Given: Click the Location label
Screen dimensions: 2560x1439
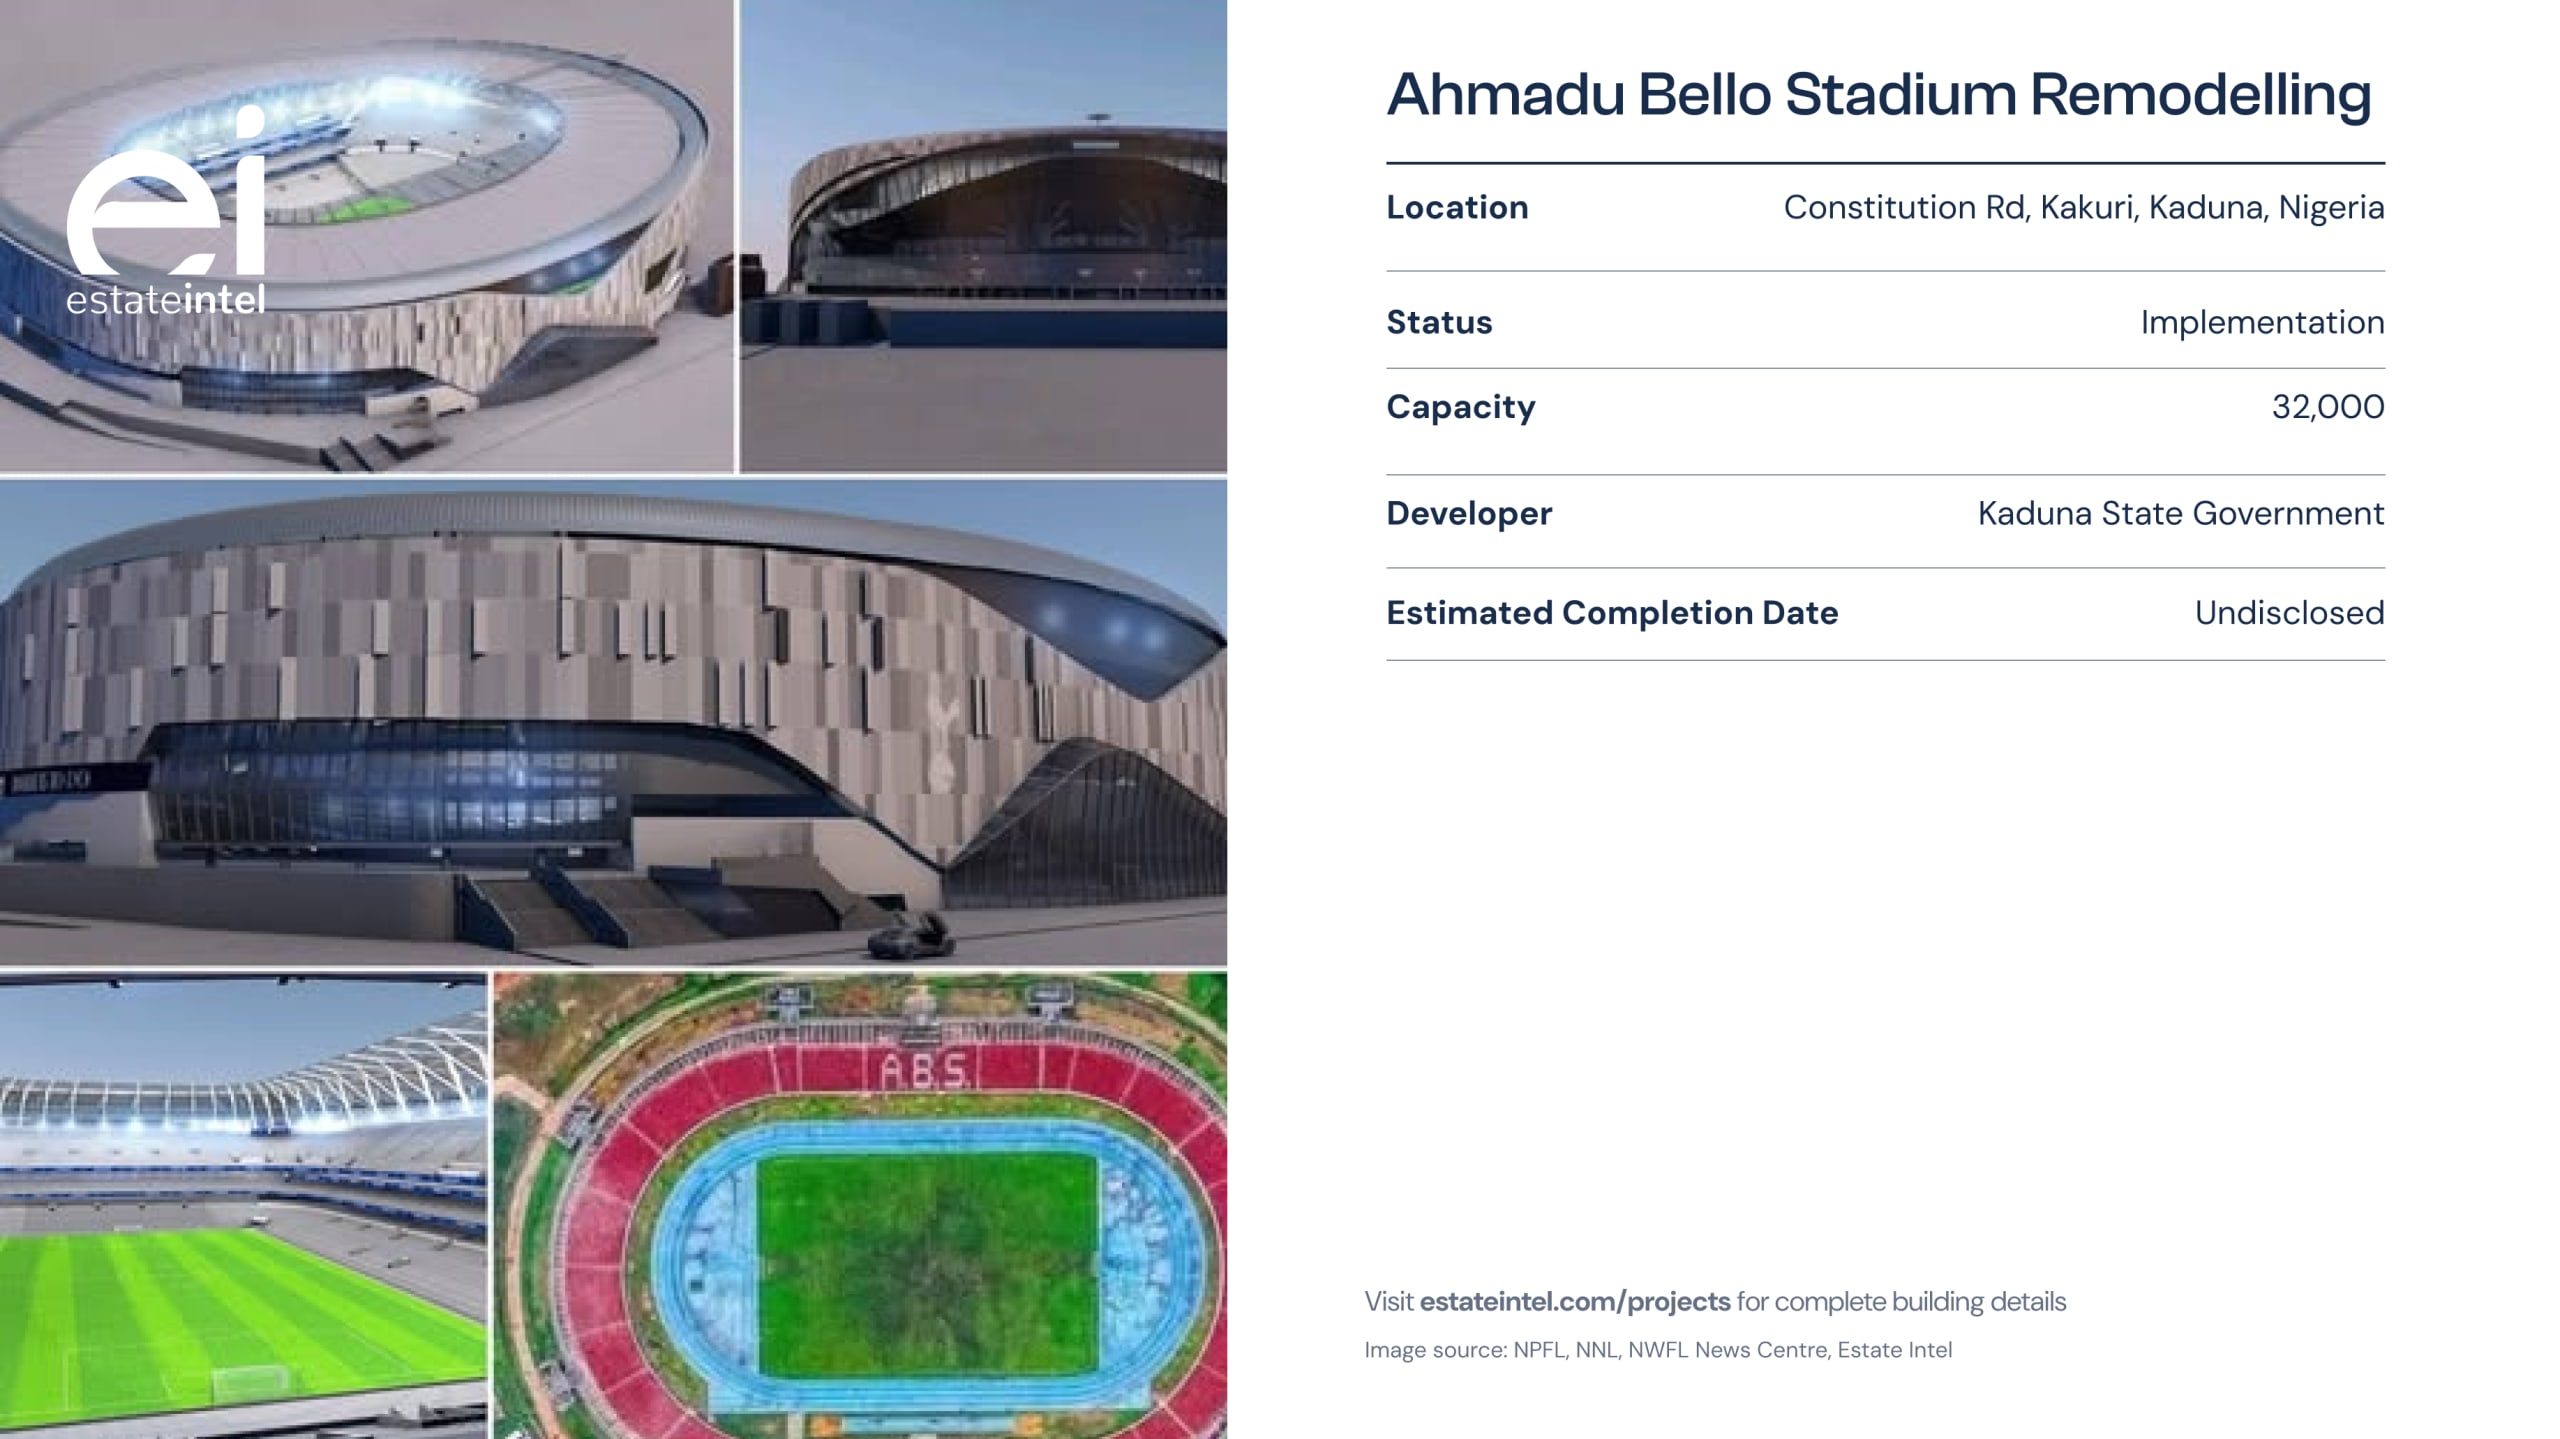Looking at the screenshot, I should tap(1457, 207).
